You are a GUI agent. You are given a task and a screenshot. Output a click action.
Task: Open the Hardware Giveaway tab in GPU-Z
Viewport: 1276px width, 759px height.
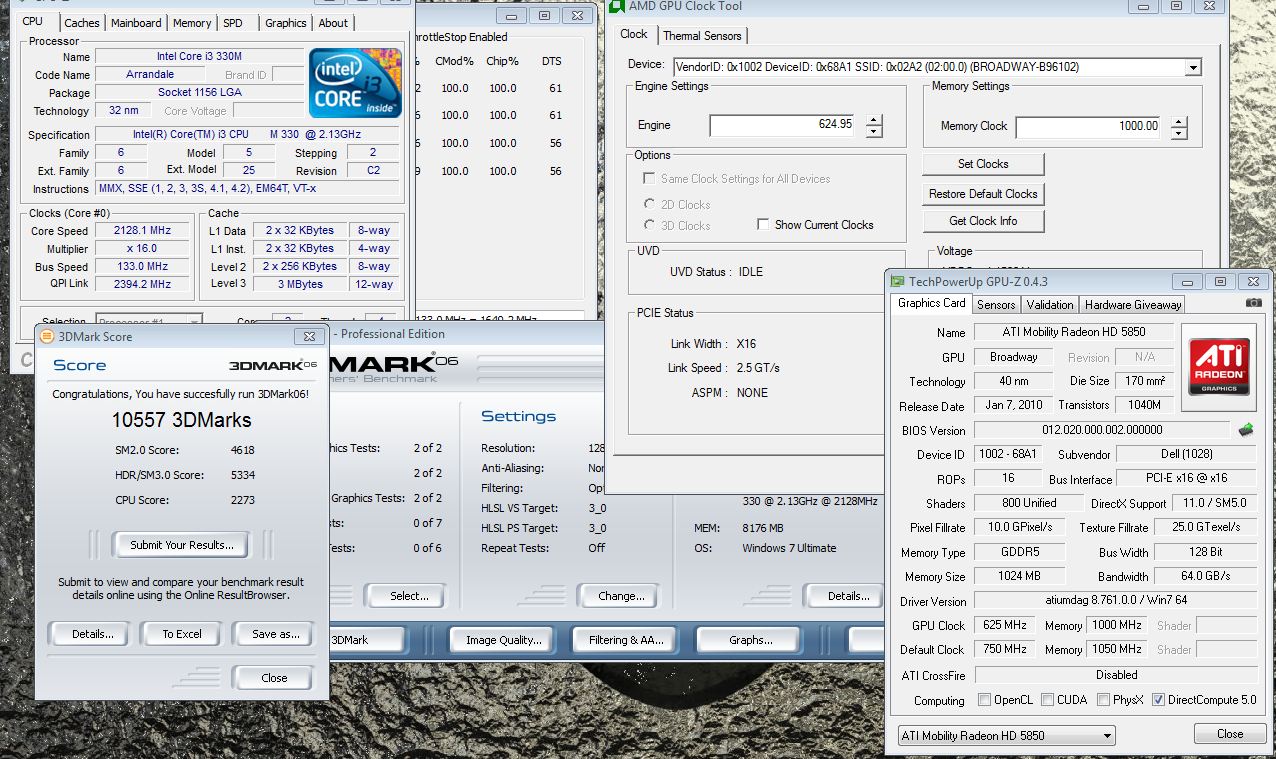click(x=1133, y=305)
